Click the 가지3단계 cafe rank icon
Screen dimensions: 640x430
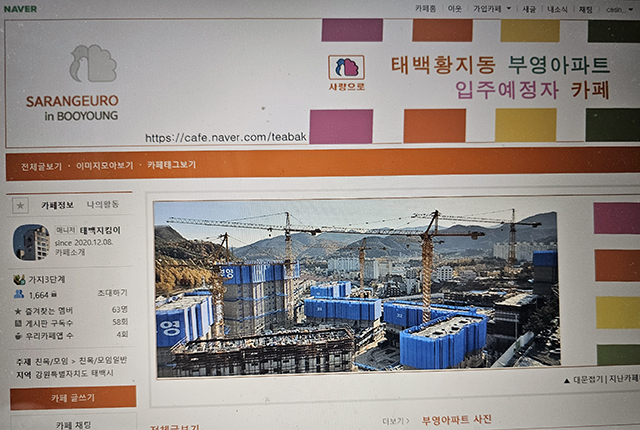click(x=19, y=279)
